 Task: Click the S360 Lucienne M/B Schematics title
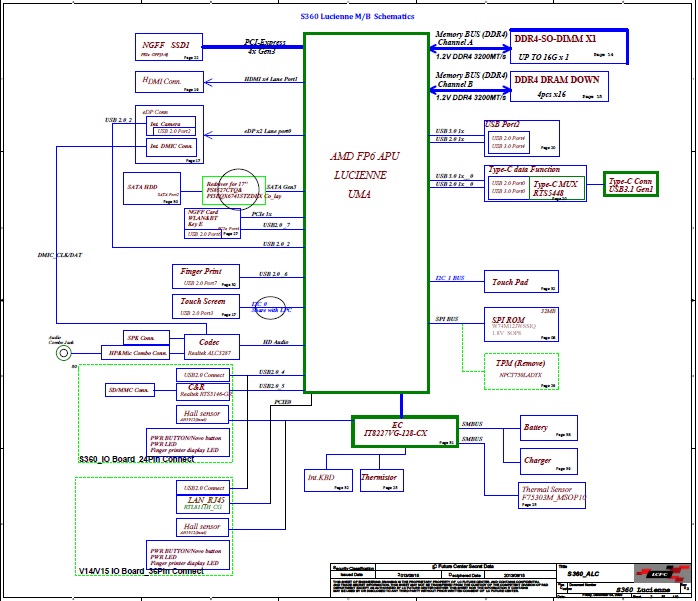[357, 16]
